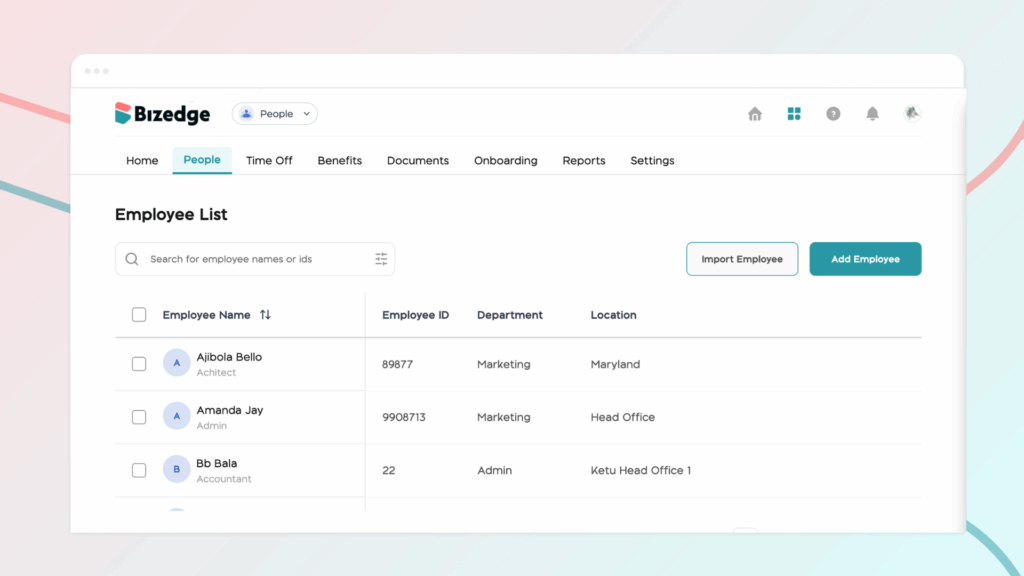Focus the employee search field

[x=255, y=259]
